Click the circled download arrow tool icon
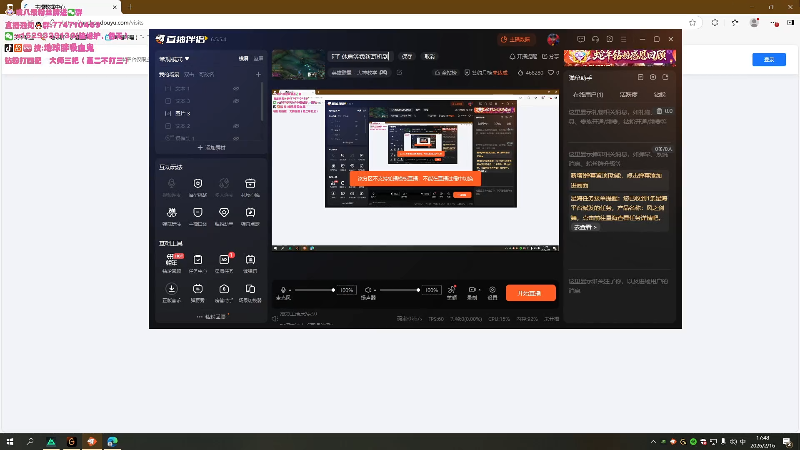 (171, 289)
